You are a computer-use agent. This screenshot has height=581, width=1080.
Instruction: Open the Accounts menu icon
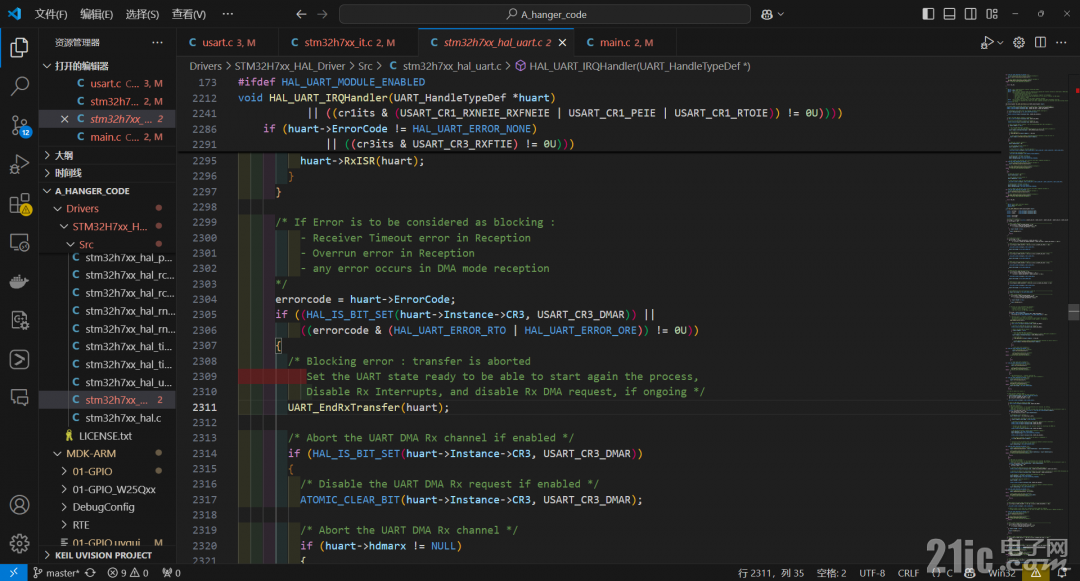point(19,505)
